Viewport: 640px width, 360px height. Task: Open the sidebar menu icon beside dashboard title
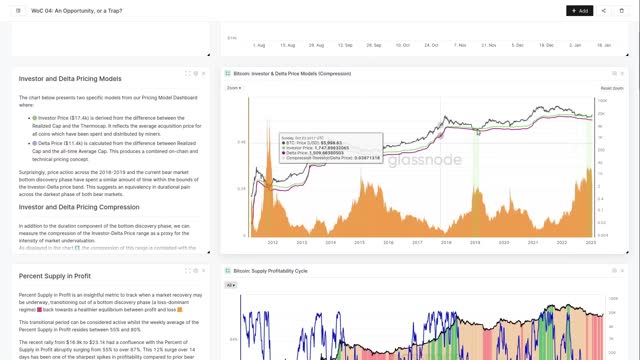point(18,11)
